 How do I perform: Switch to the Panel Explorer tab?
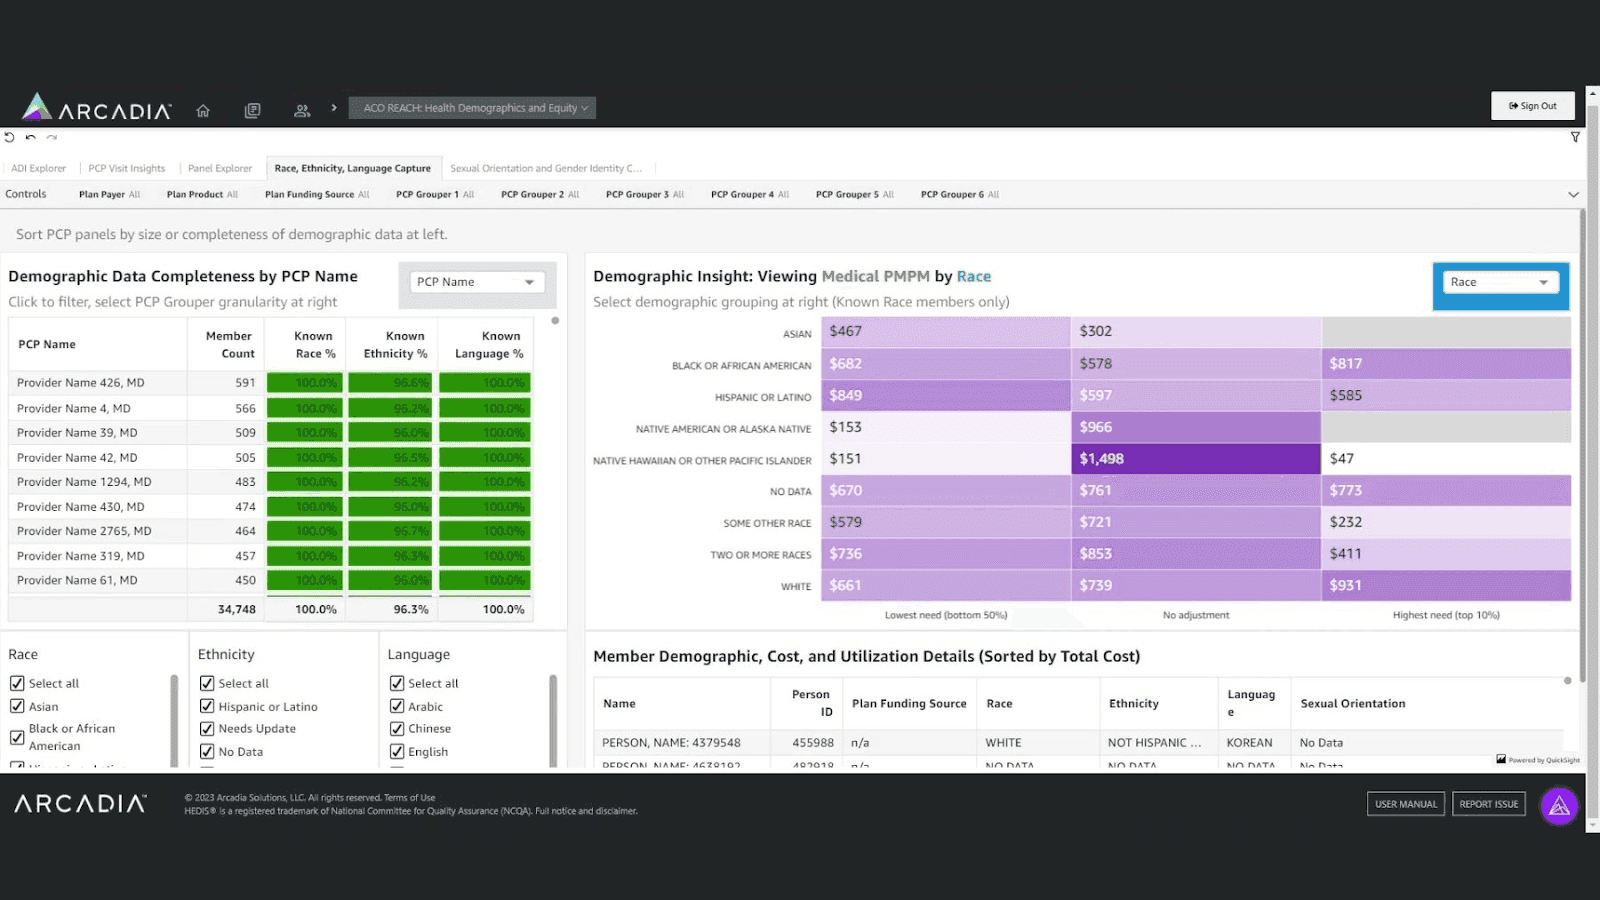220,168
